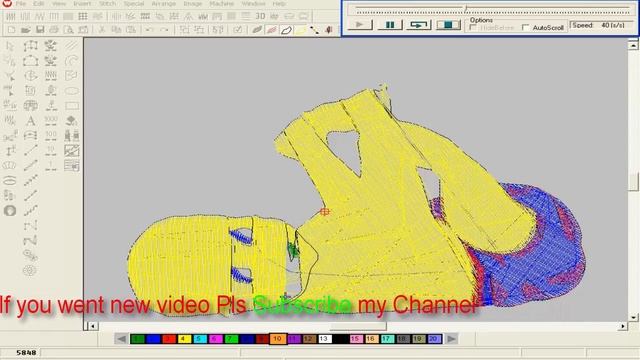This screenshot has width=640, height=360.
Task: Select green color 7 in palette
Action: (231, 339)
